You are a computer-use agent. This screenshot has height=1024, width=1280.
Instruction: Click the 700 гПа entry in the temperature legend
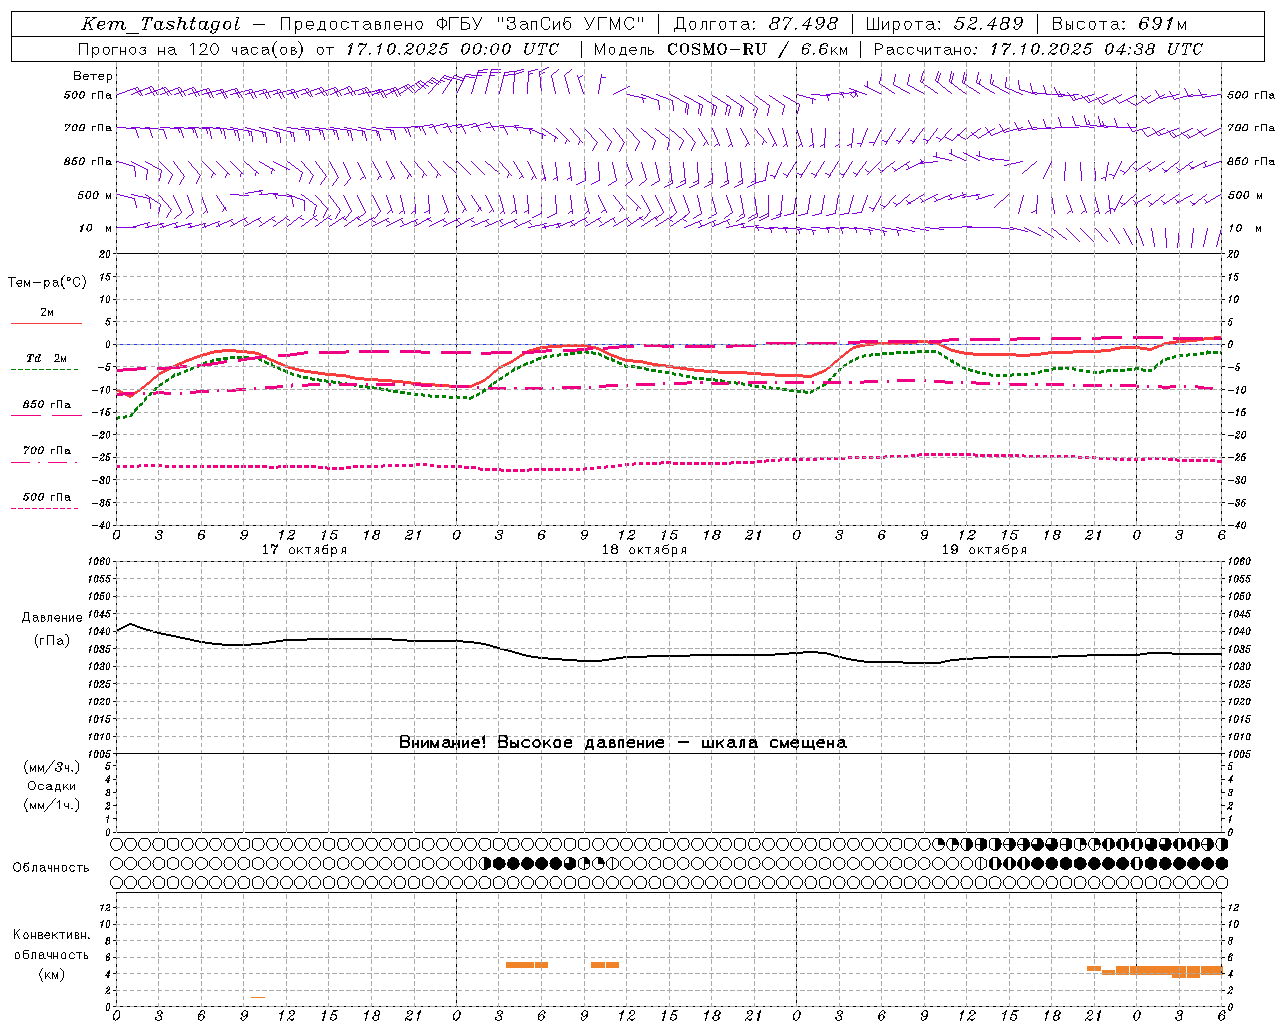tap(46, 451)
